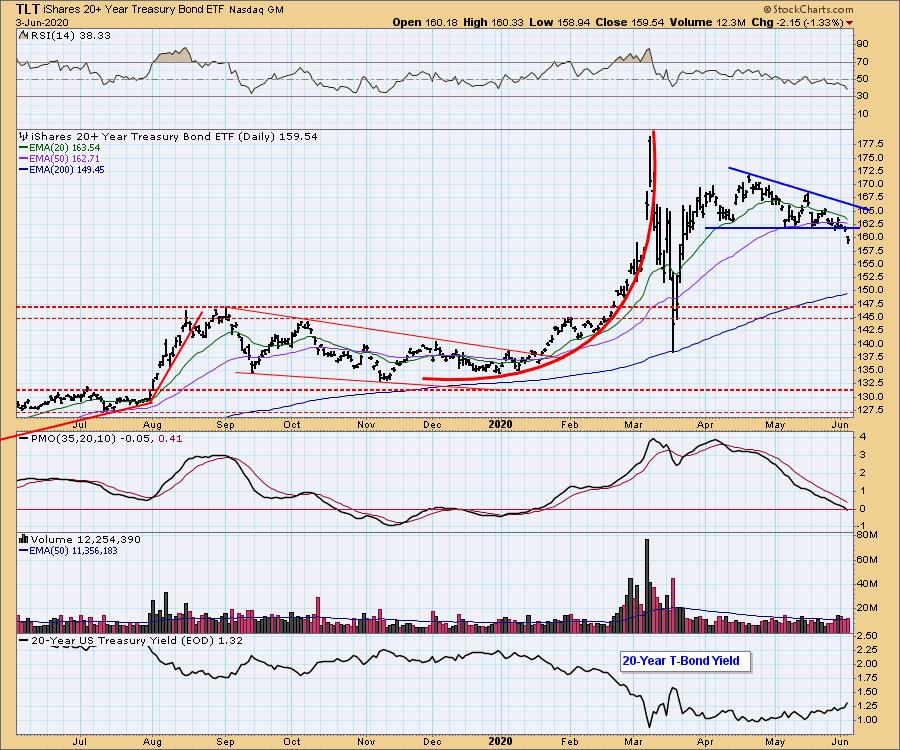Click the Volume 12.3M header value
This screenshot has height=750, width=900.
coord(707,22)
